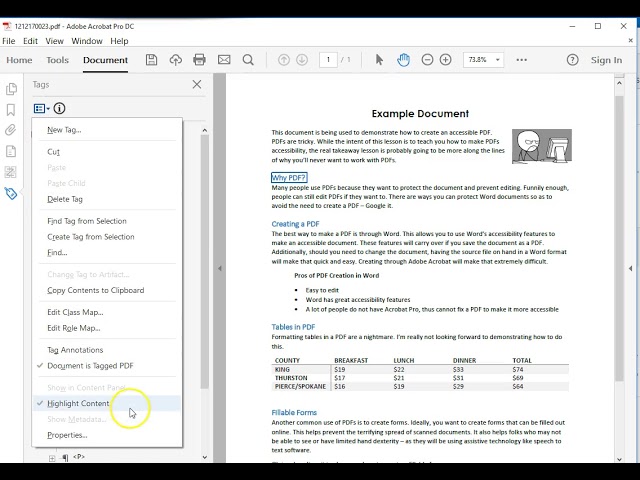Open the Bookmarks panel icon
640x480 pixels.
click(11, 110)
